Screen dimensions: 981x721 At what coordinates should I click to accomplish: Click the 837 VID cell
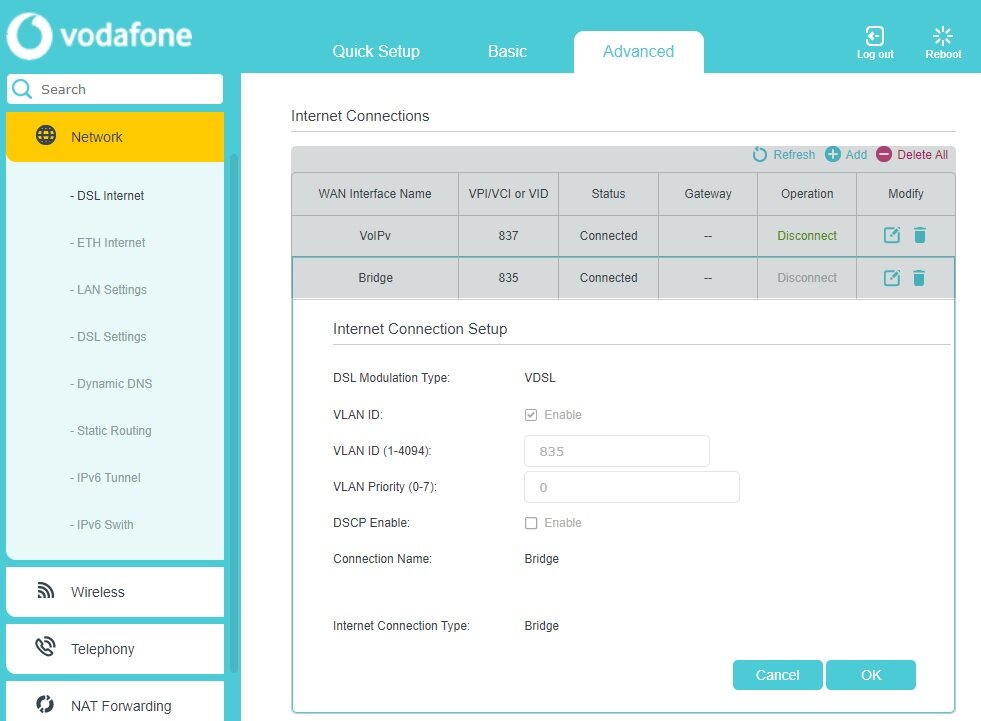[x=509, y=236]
